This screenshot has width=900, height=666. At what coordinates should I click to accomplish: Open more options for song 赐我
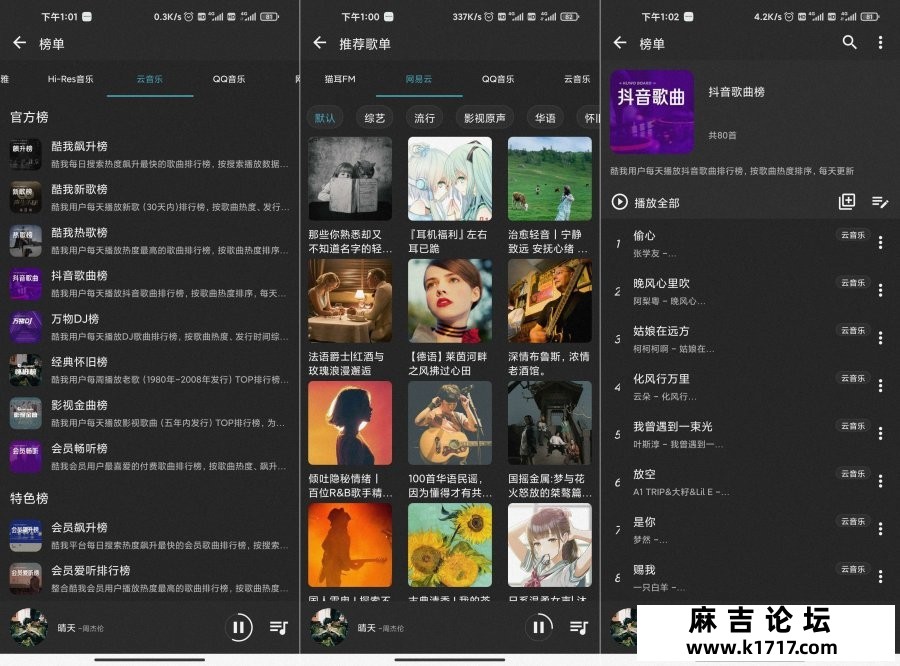(880, 576)
